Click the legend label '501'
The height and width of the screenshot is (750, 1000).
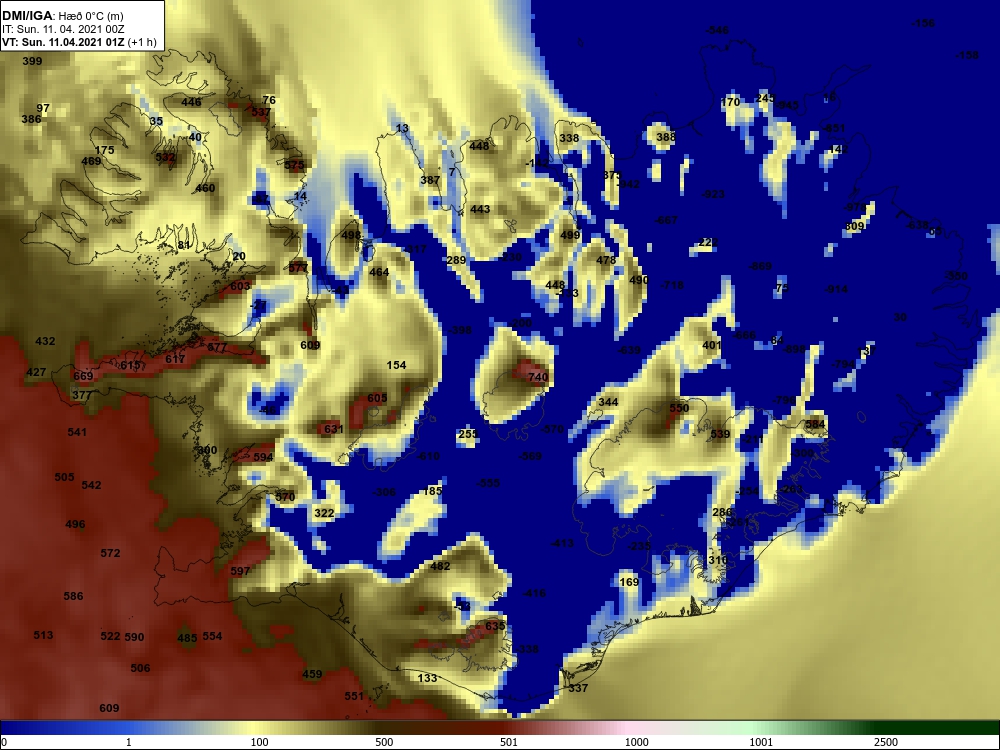tap(509, 742)
